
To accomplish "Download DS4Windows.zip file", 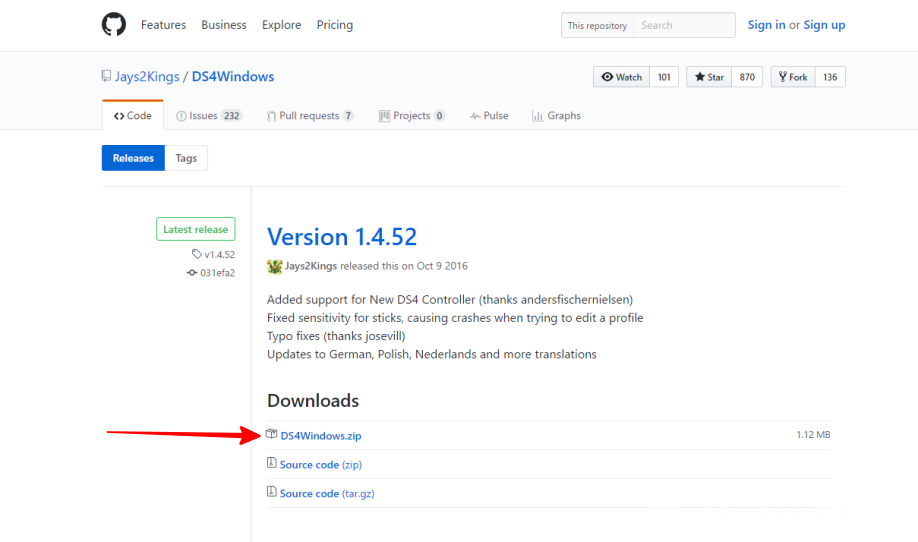I will (x=321, y=436).
